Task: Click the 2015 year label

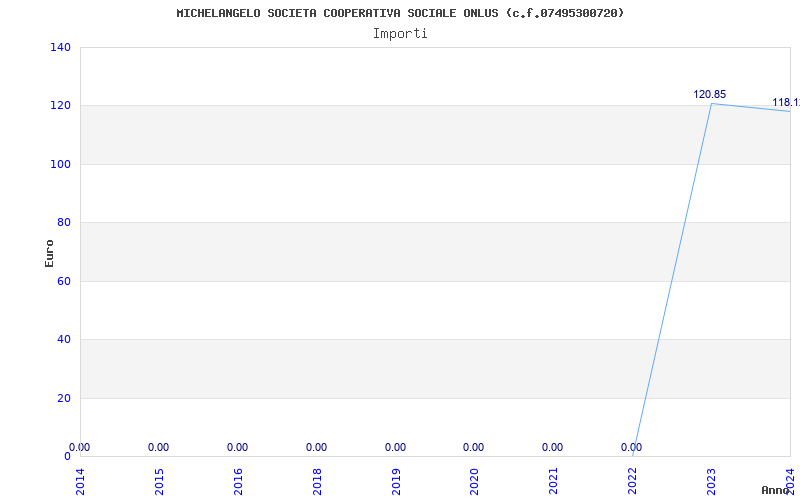Action: pos(159,481)
